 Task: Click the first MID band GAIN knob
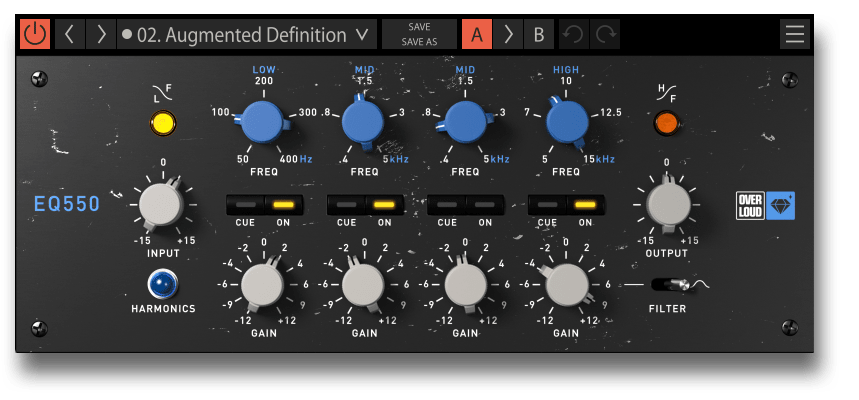point(363,285)
